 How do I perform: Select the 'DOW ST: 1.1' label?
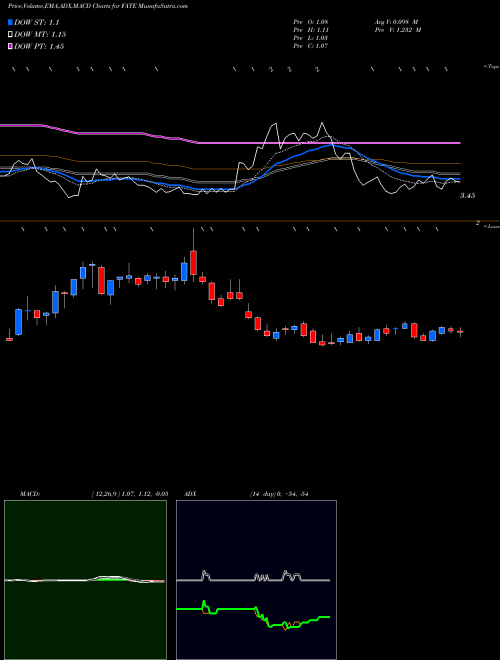click(x=37, y=23)
